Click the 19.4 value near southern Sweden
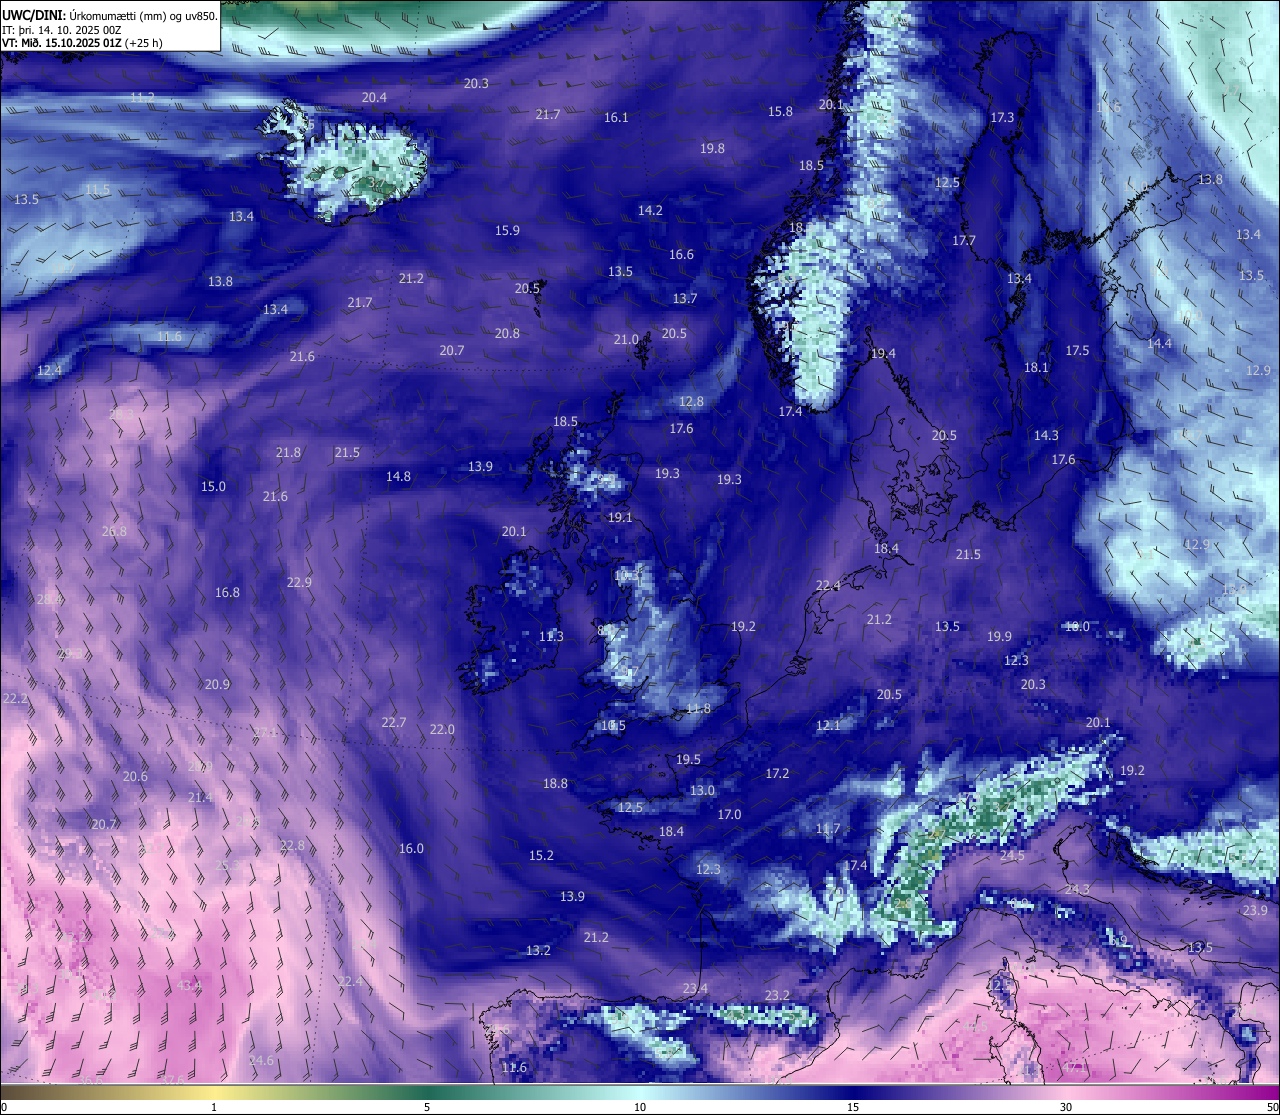The height and width of the screenshot is (1115, 1280). tap(883, 354)
